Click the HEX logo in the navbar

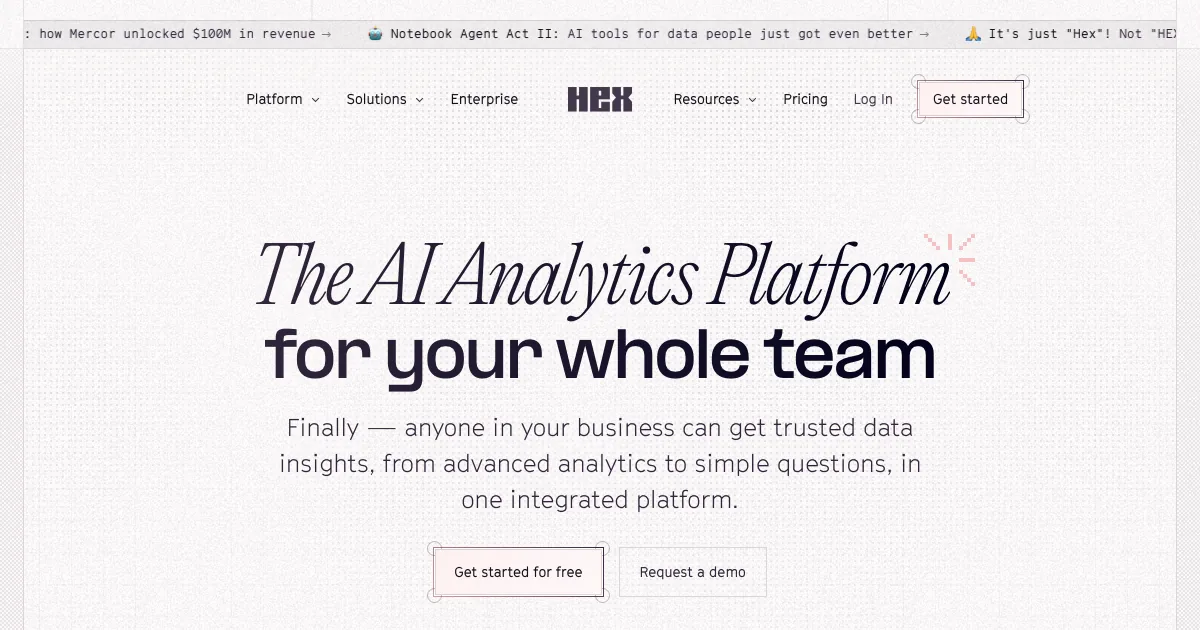(x=600, y=99)
